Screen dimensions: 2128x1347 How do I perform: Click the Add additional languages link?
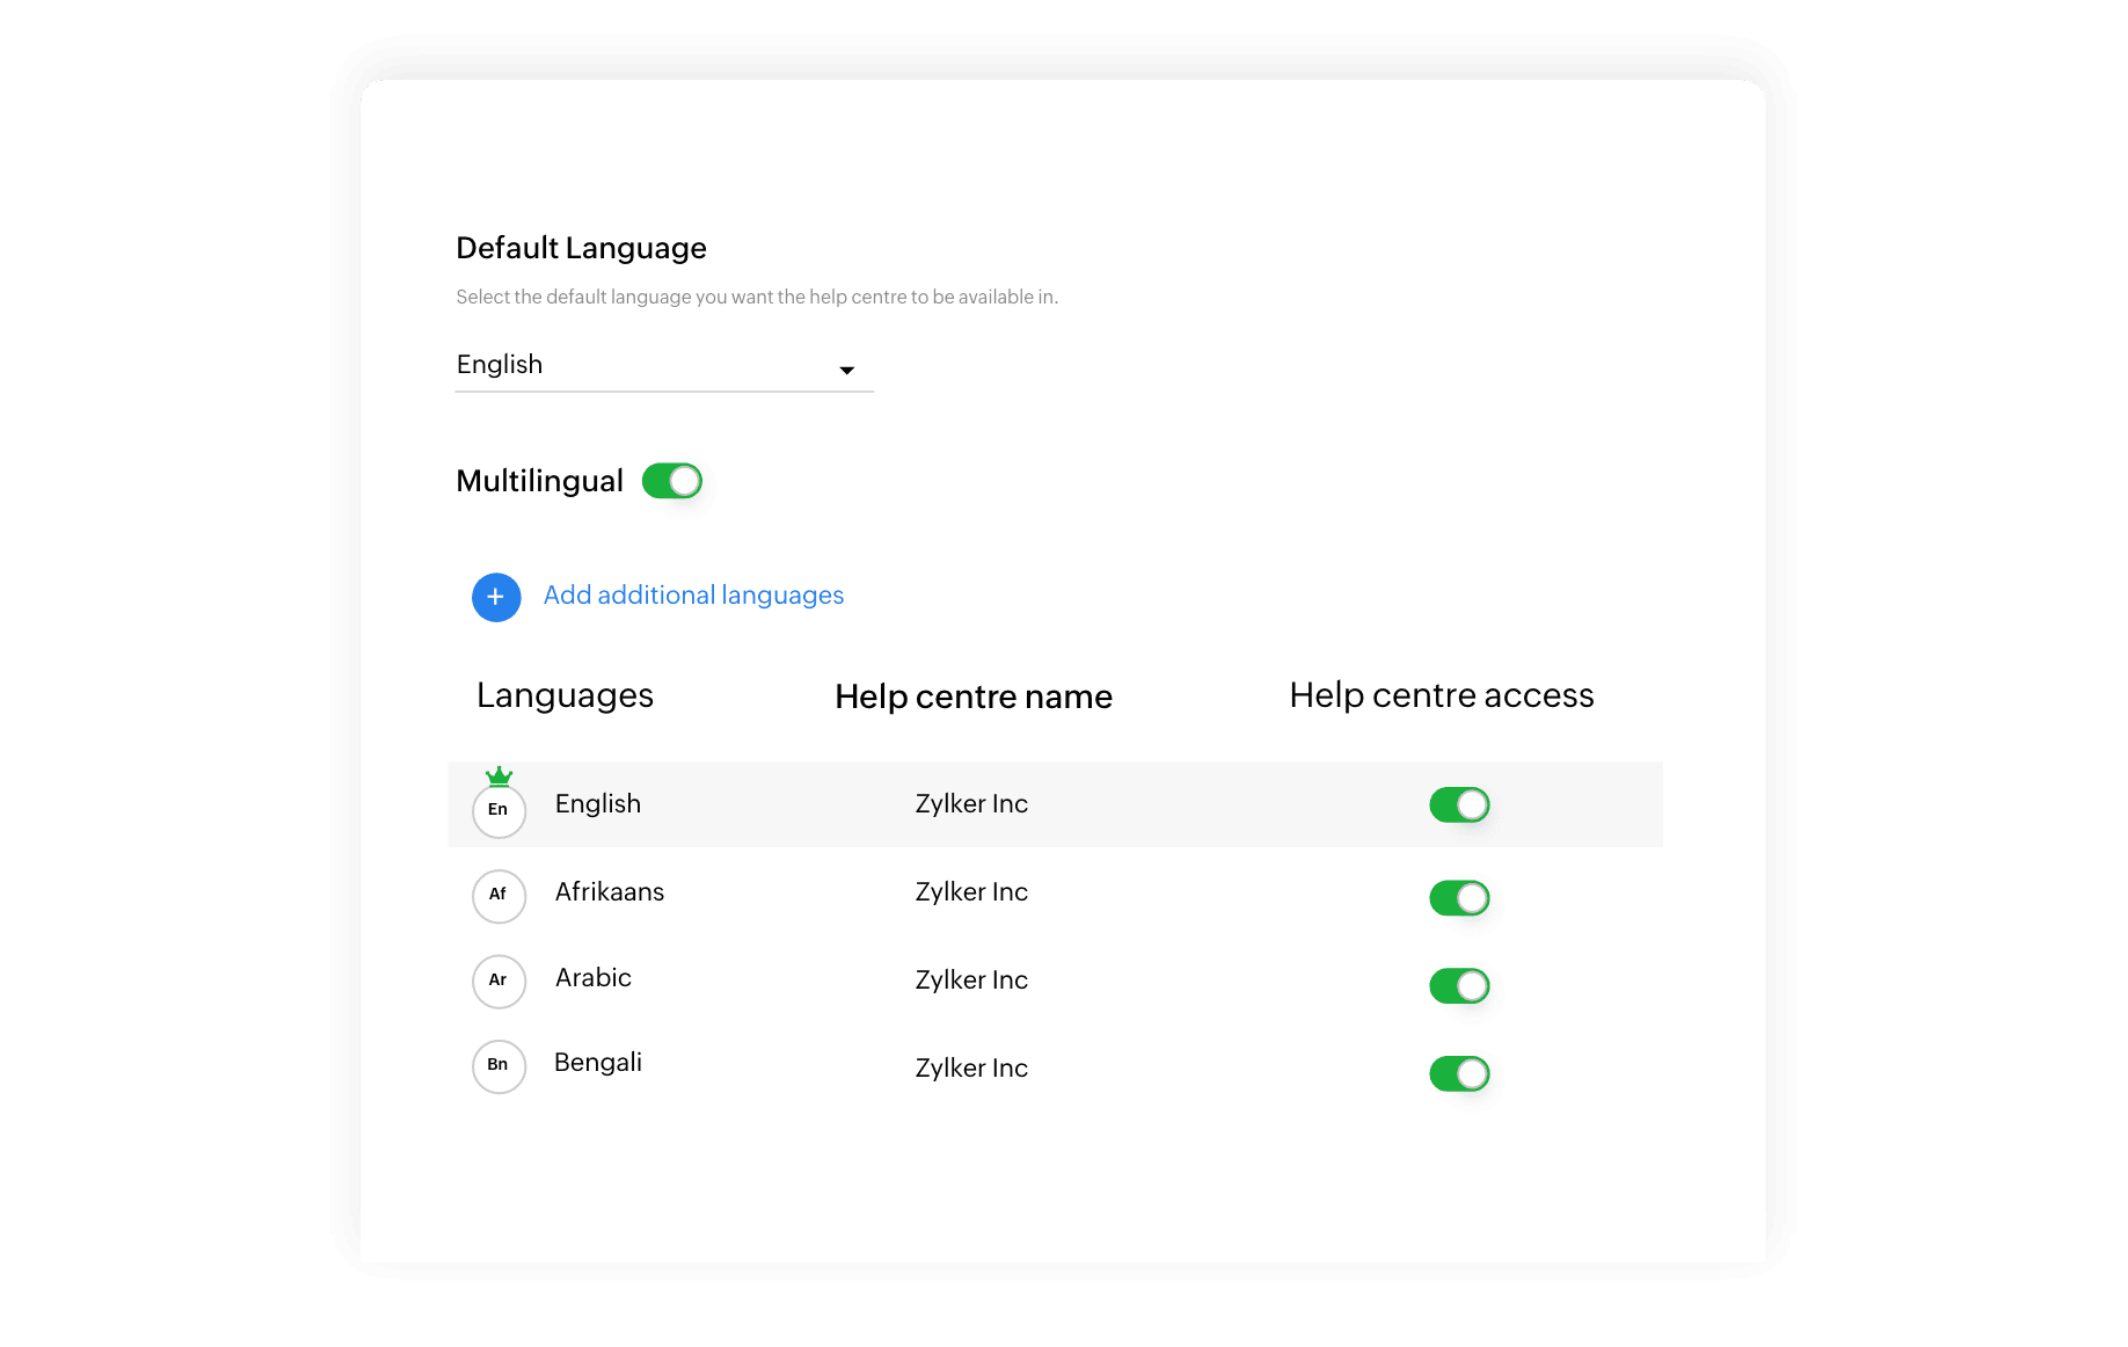coord(693,594)
